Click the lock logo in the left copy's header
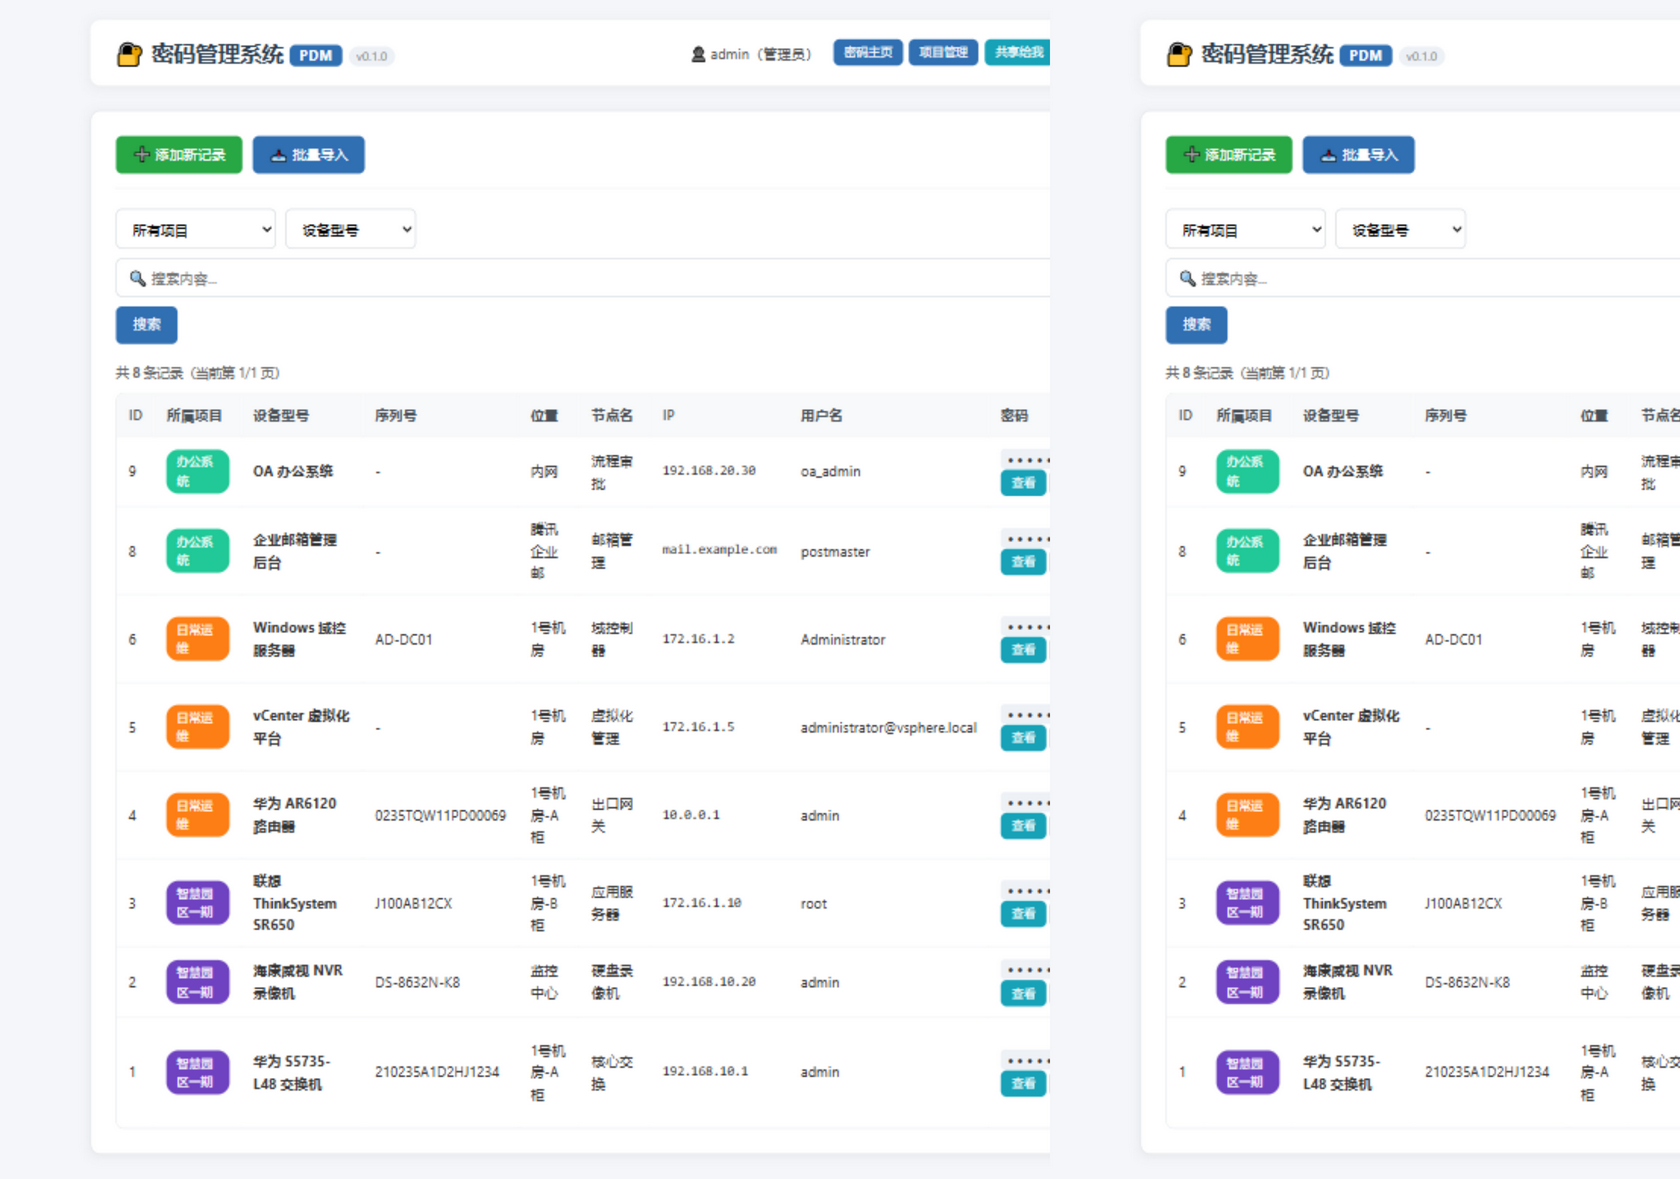 [129, 54]
